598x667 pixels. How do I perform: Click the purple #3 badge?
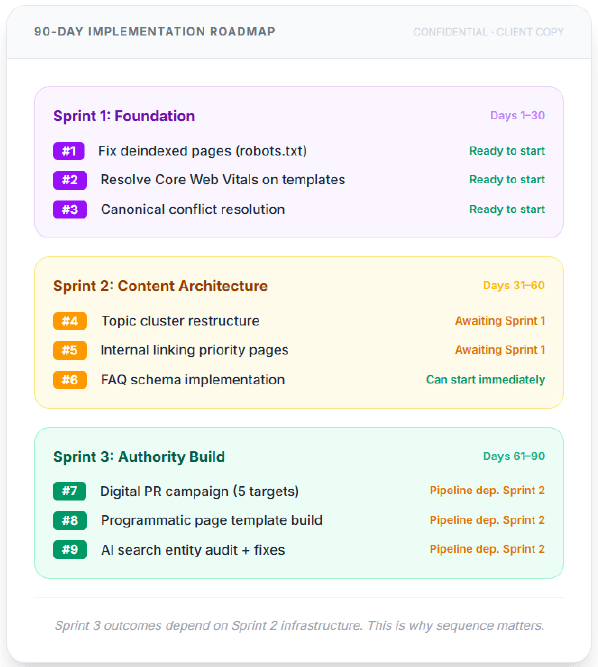coord(70,209)
